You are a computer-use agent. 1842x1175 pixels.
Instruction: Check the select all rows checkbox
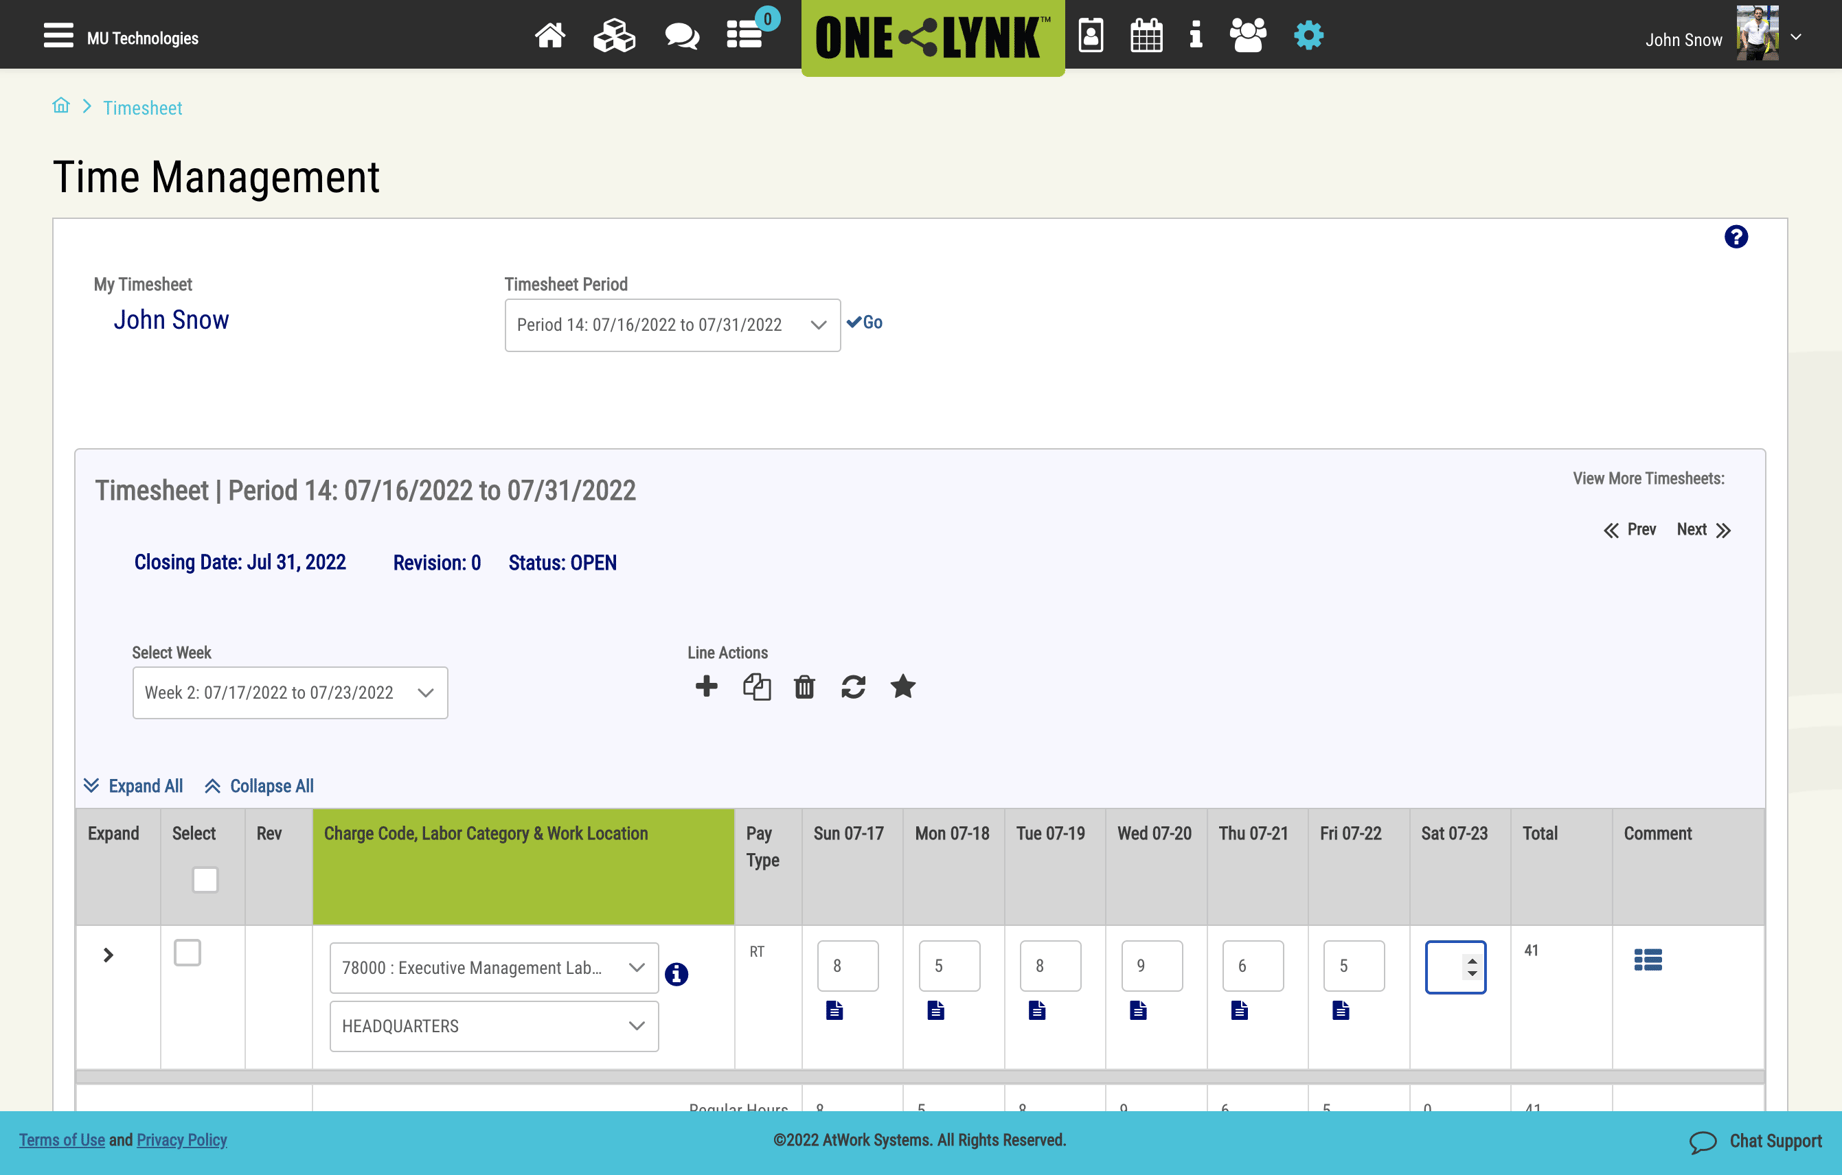[205, 879]
